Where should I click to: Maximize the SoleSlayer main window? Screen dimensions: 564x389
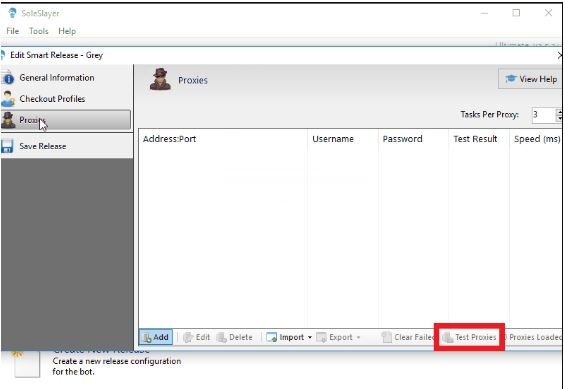(516, 13)
